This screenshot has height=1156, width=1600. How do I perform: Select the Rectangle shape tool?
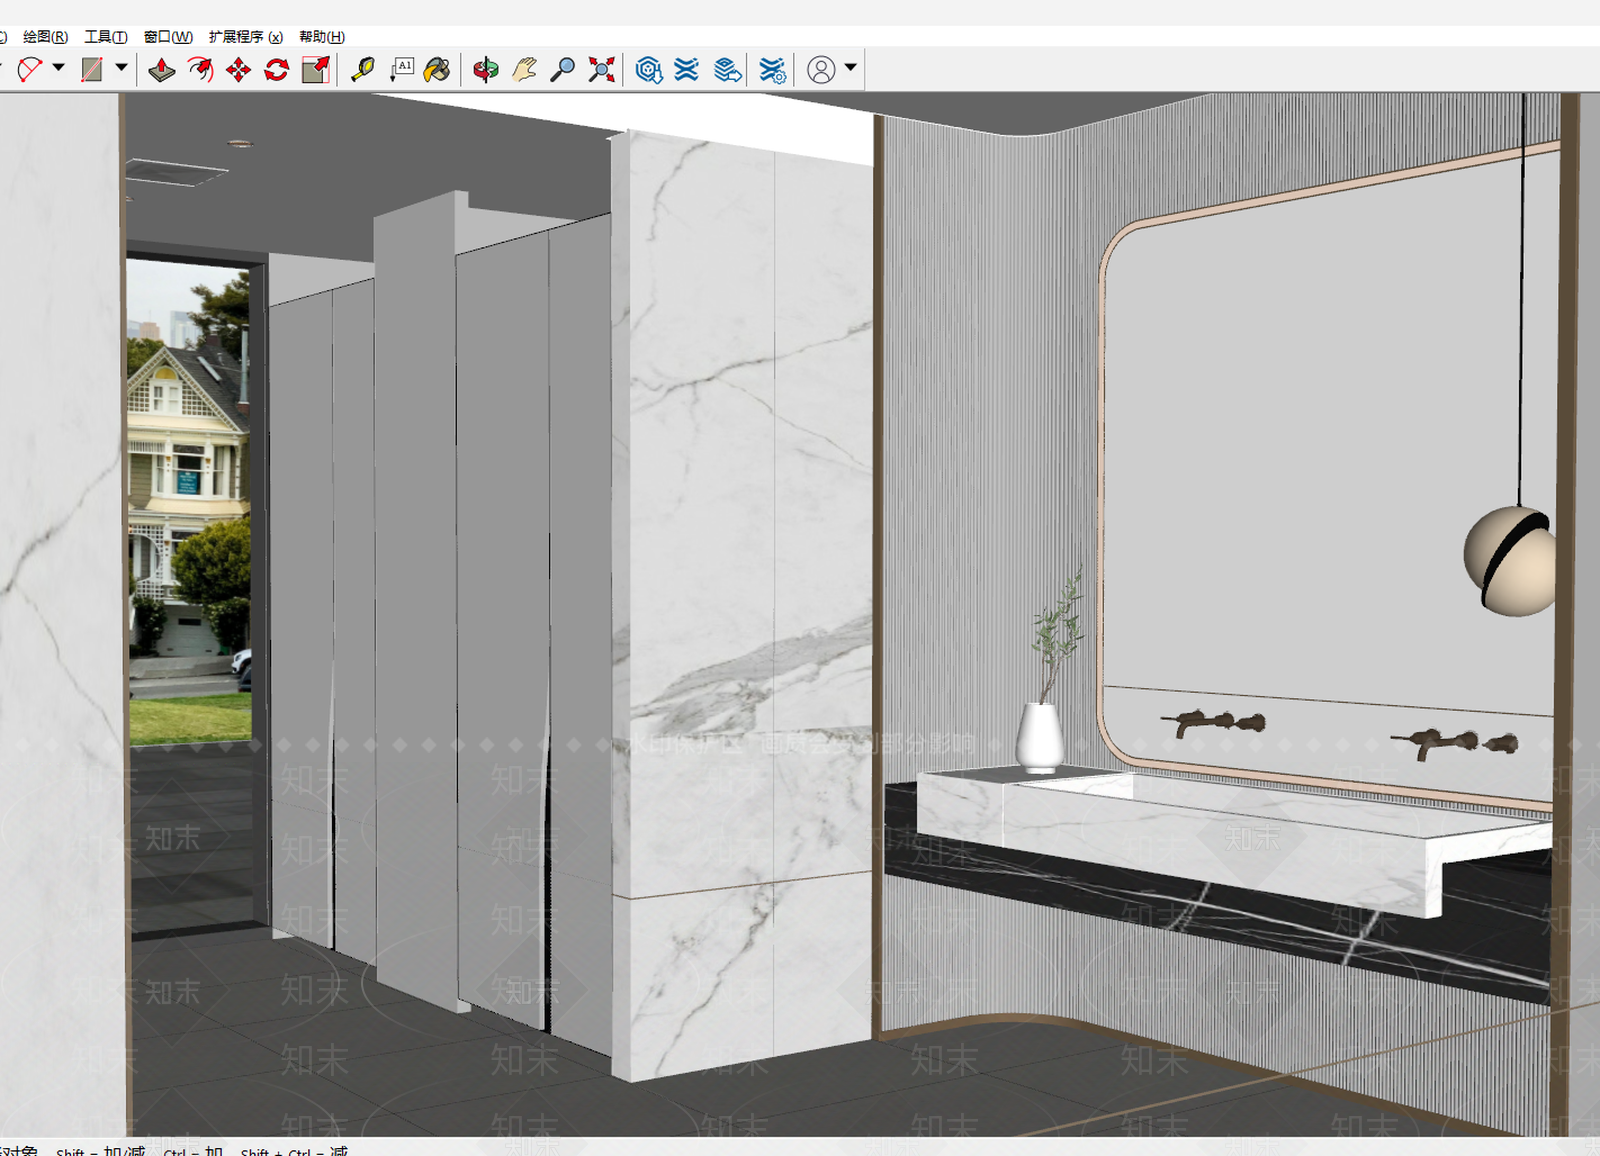click(92, 69)
